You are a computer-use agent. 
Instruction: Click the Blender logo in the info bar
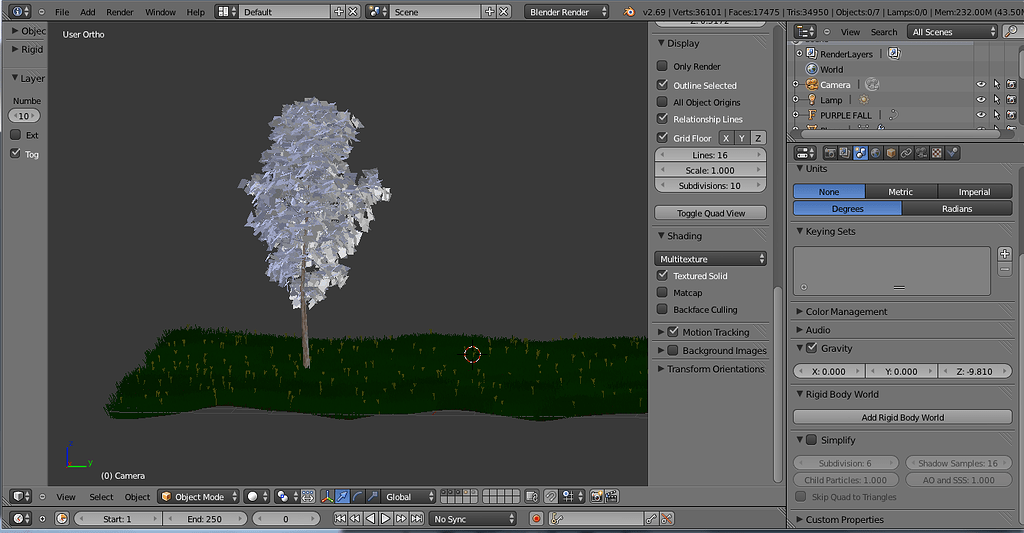629,12
